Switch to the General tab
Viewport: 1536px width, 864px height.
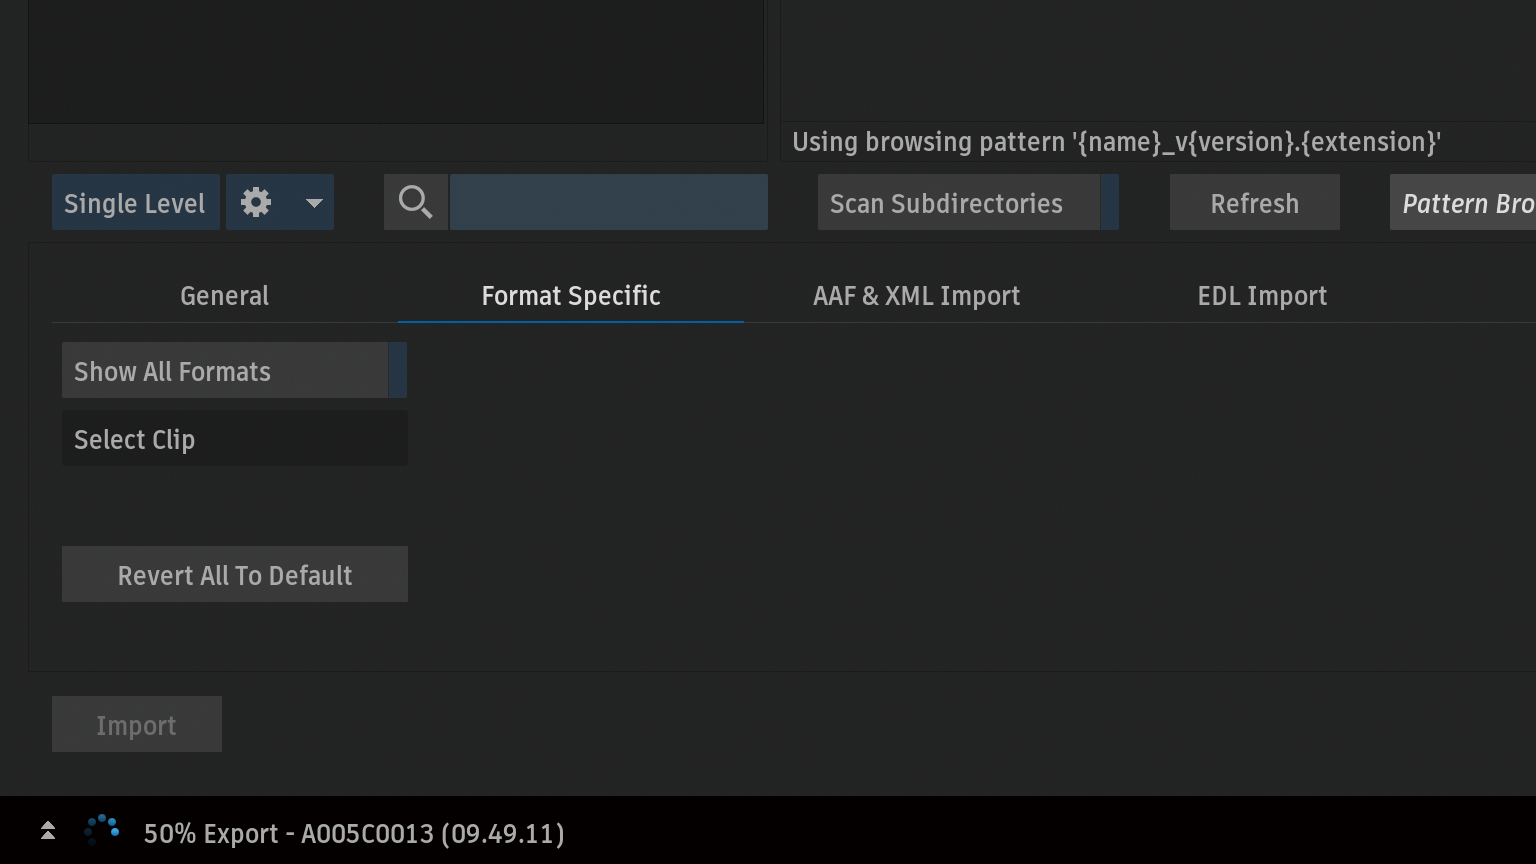click(224, 296)
